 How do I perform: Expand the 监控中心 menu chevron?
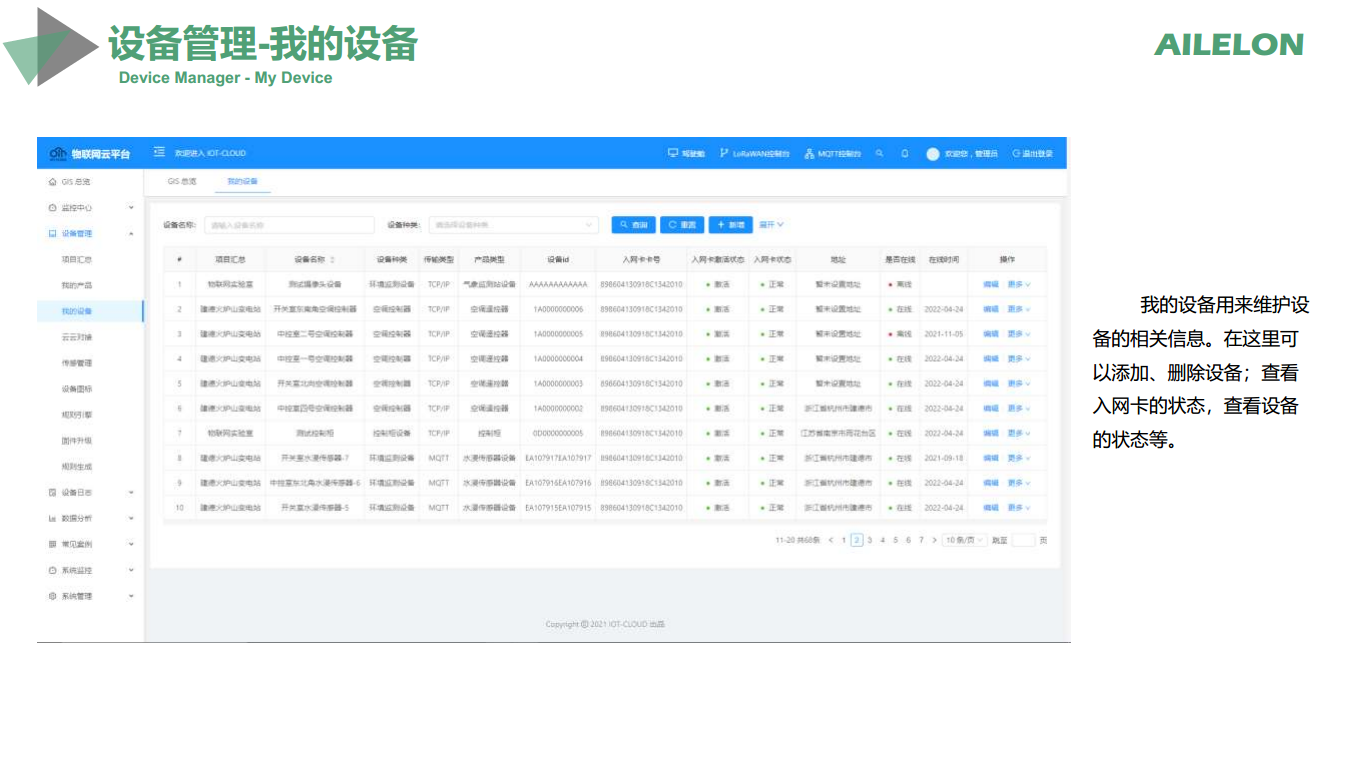(131, 208)
